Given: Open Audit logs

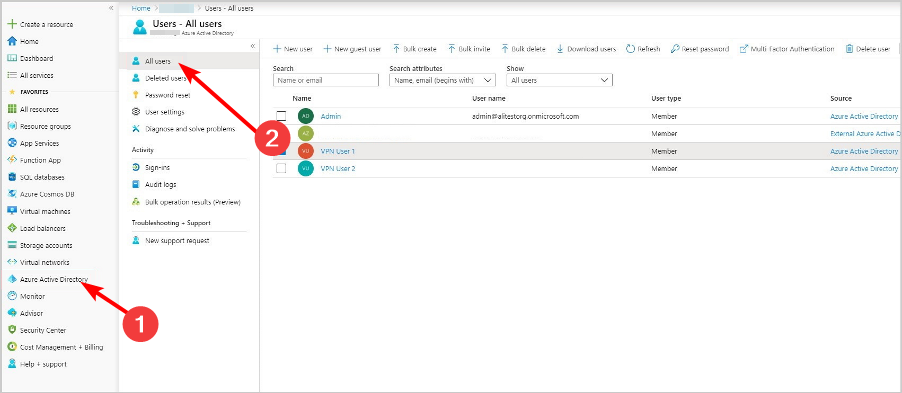Looking at the screenshot, I should pos(160,185).
